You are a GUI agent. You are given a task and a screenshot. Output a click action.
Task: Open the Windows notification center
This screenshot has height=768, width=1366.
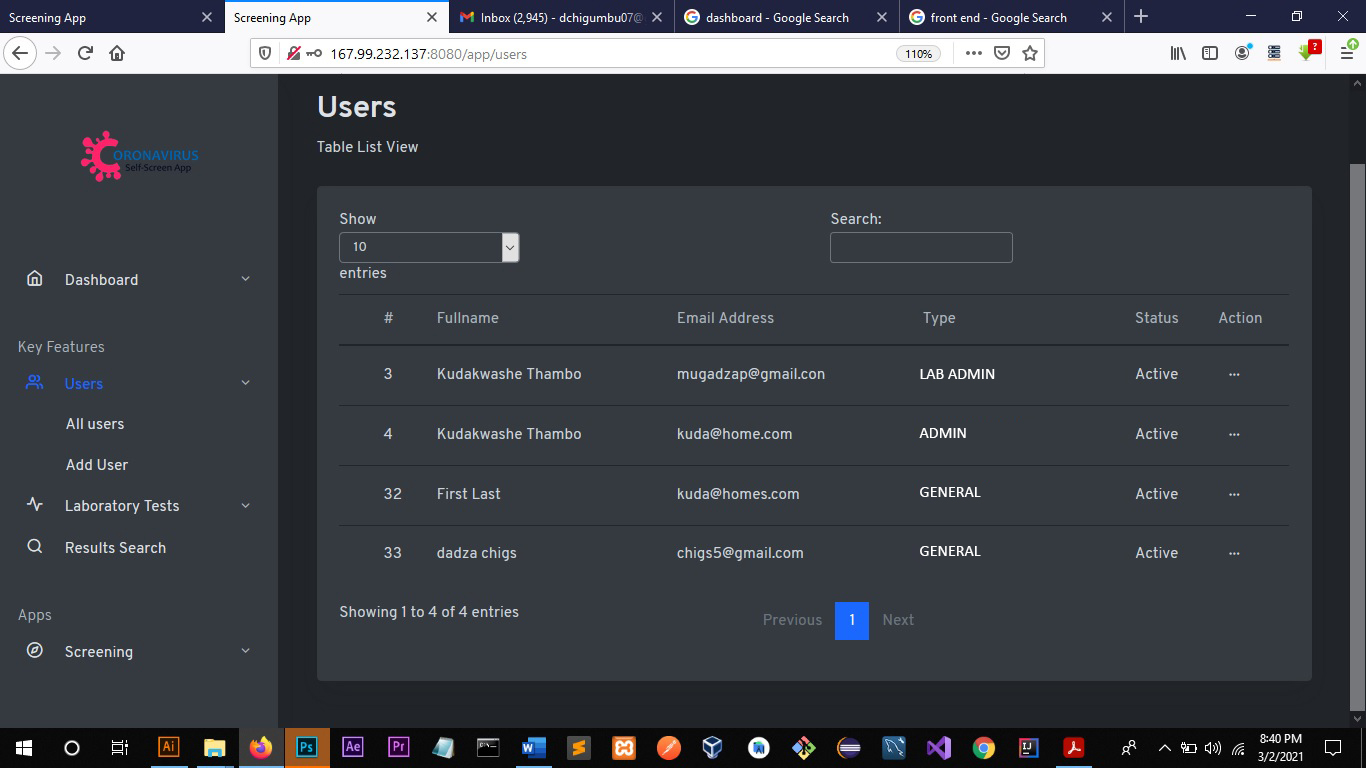tap(1333, 747)
